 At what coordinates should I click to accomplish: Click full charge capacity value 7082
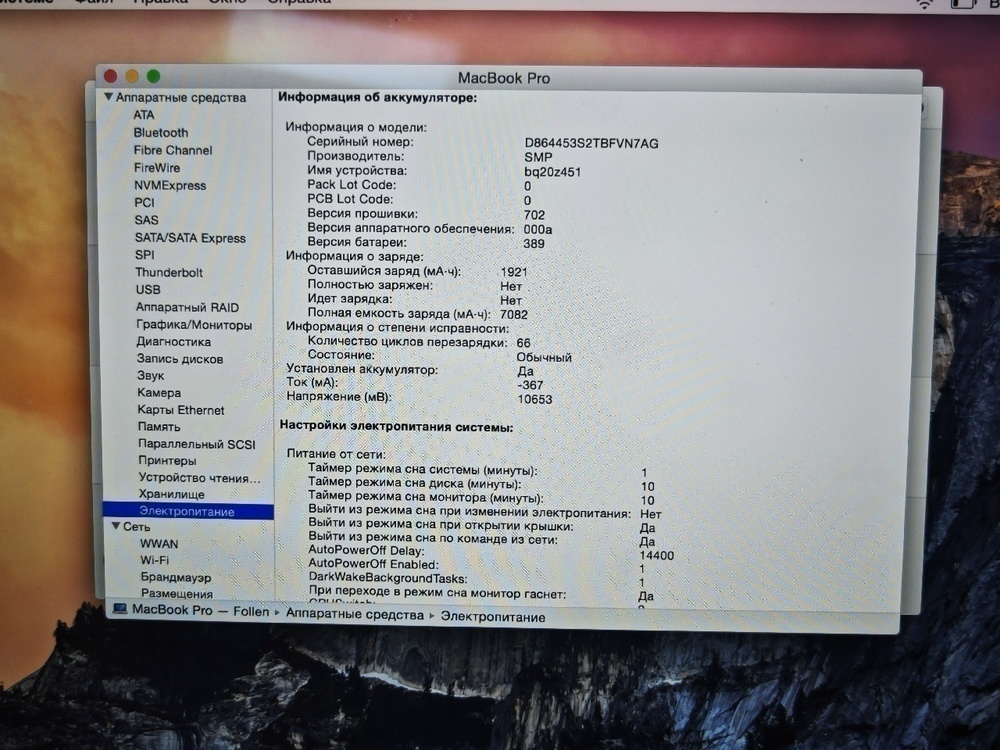click(x=514, y=314)
